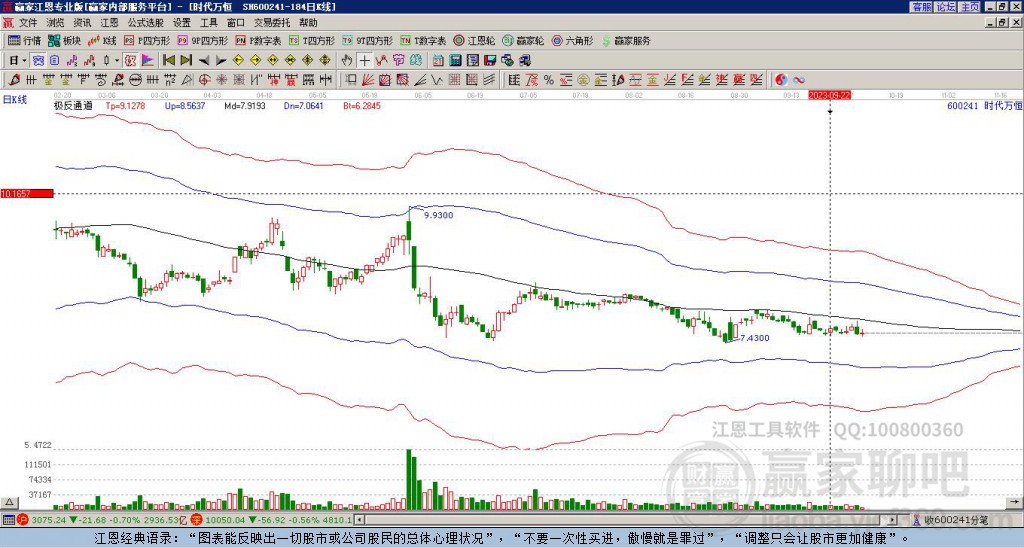Image resolution: width=1024 pixels, height=548 pixels.
Task: Open the T数字表 number table
Action: [423, 40]
